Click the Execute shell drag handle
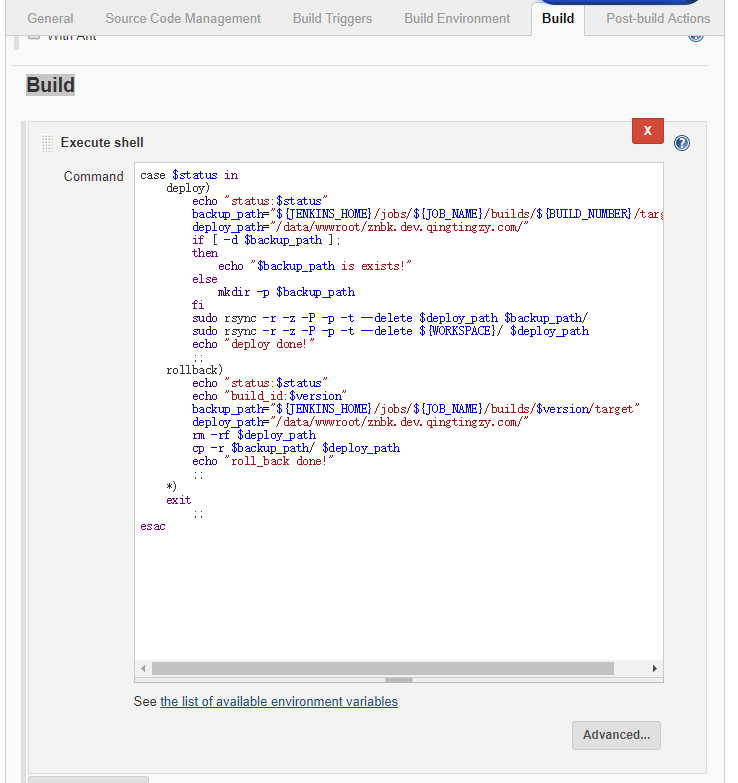The width and height of the screenshot is (738, 783). [46, 143]
